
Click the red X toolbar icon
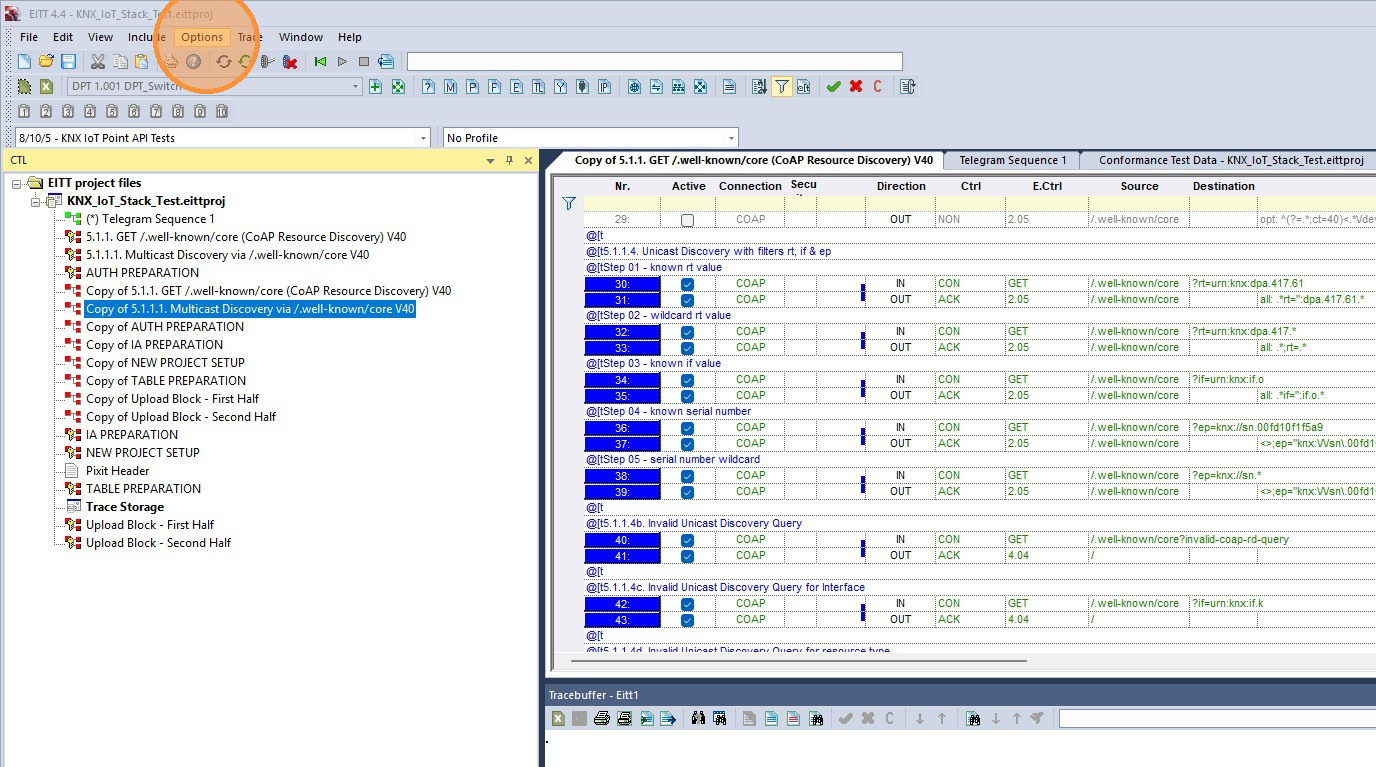pyautogui.click(x=856, y=87)
